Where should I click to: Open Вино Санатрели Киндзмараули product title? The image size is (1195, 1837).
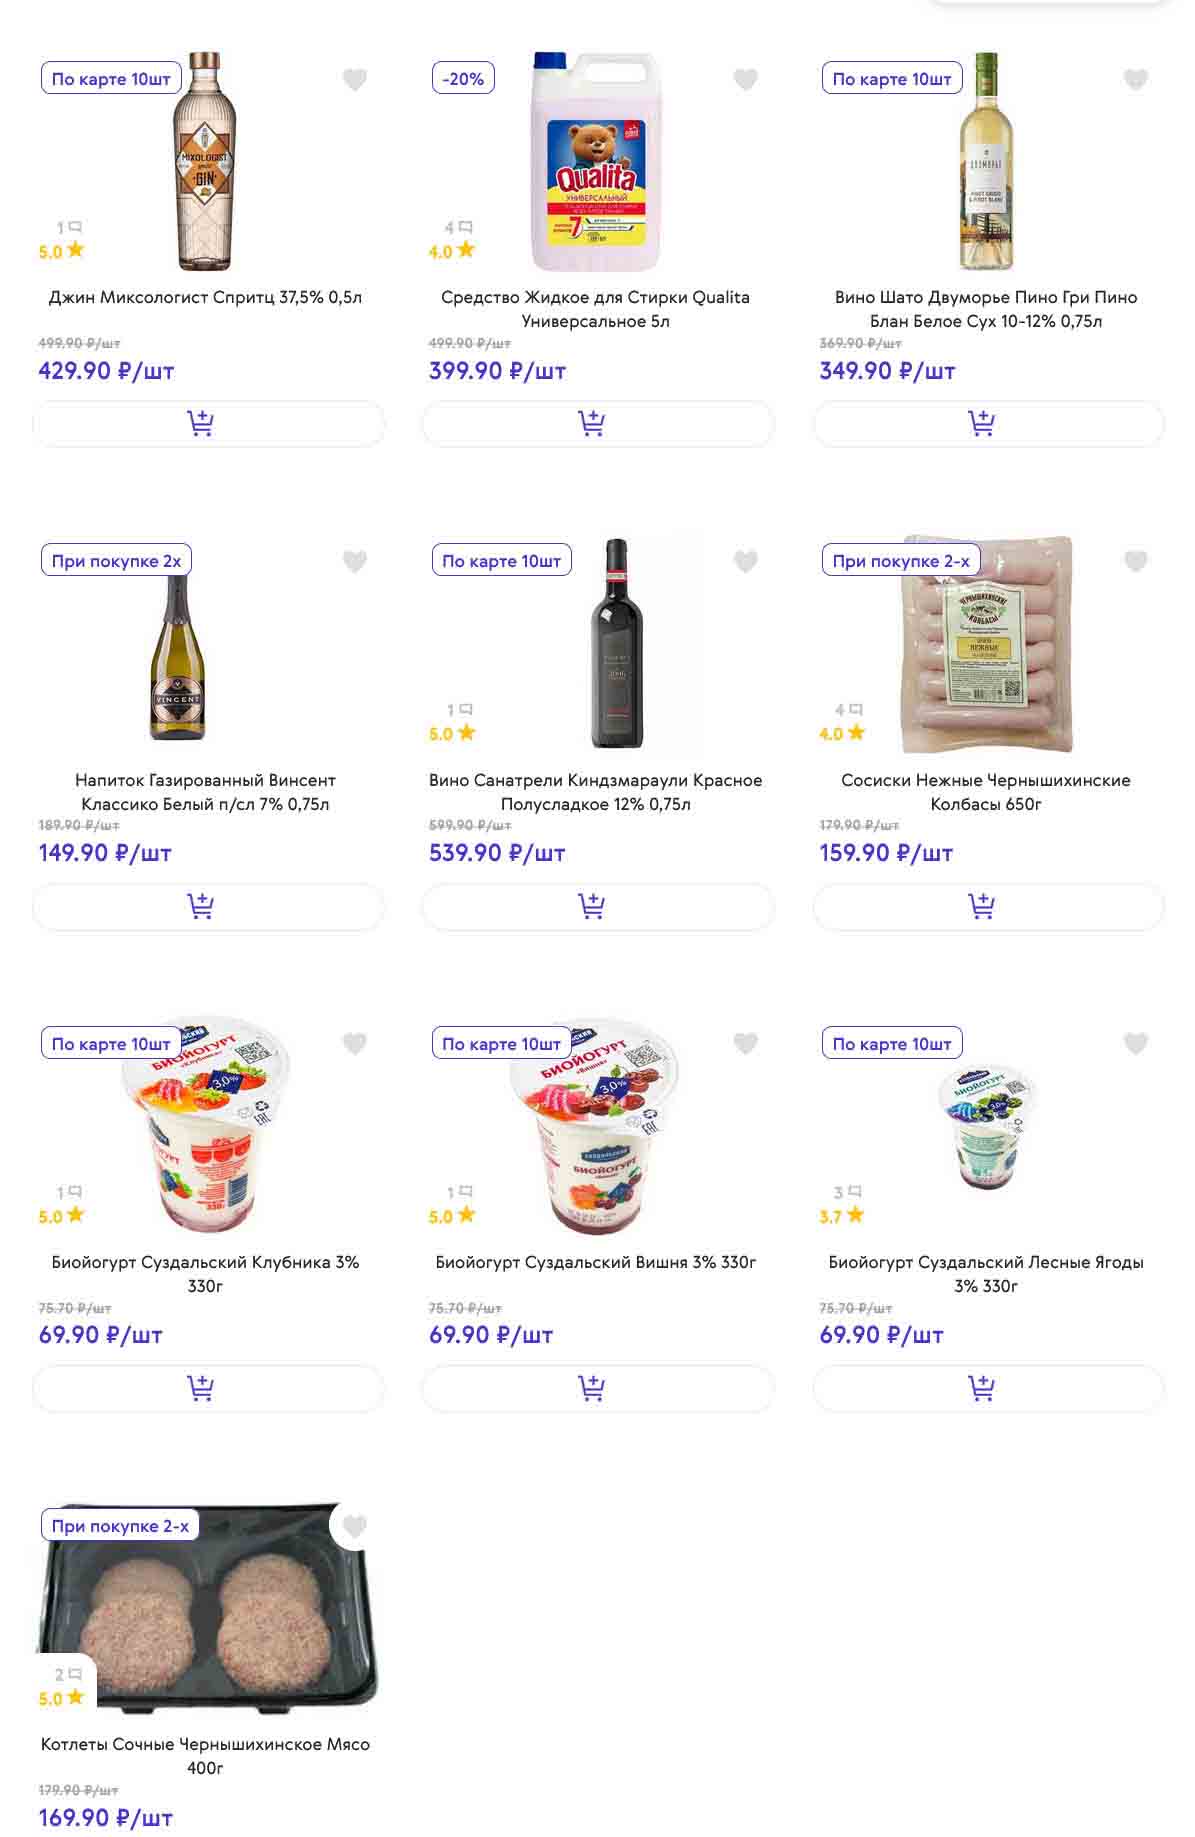[595, 792]
